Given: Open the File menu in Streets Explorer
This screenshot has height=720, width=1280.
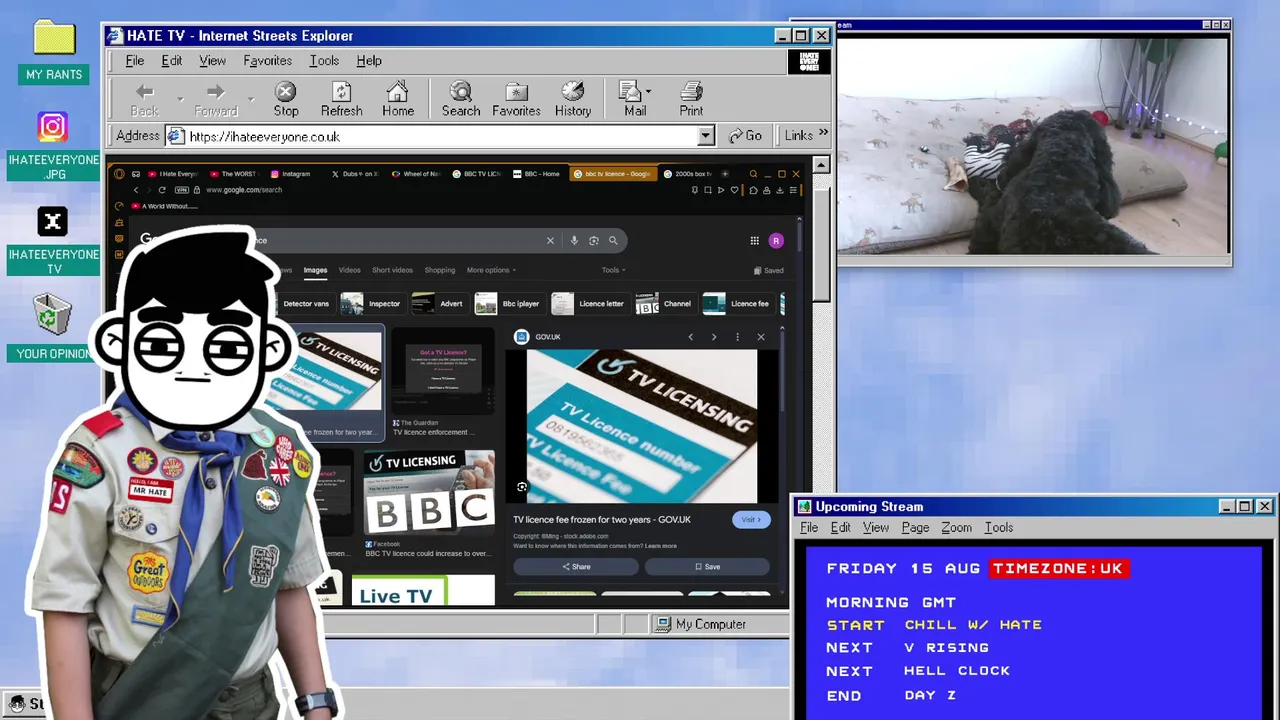Looking at the screenshot, I should tap(134, 60).
